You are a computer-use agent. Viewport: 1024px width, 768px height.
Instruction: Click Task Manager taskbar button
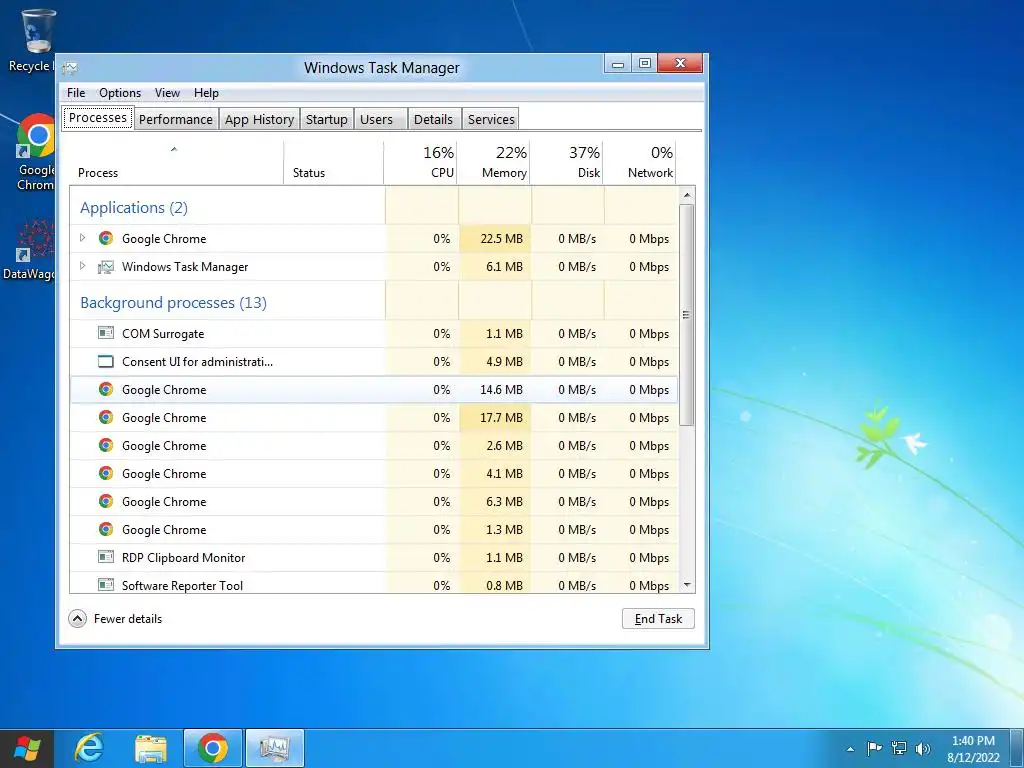(x=274, y=748)
